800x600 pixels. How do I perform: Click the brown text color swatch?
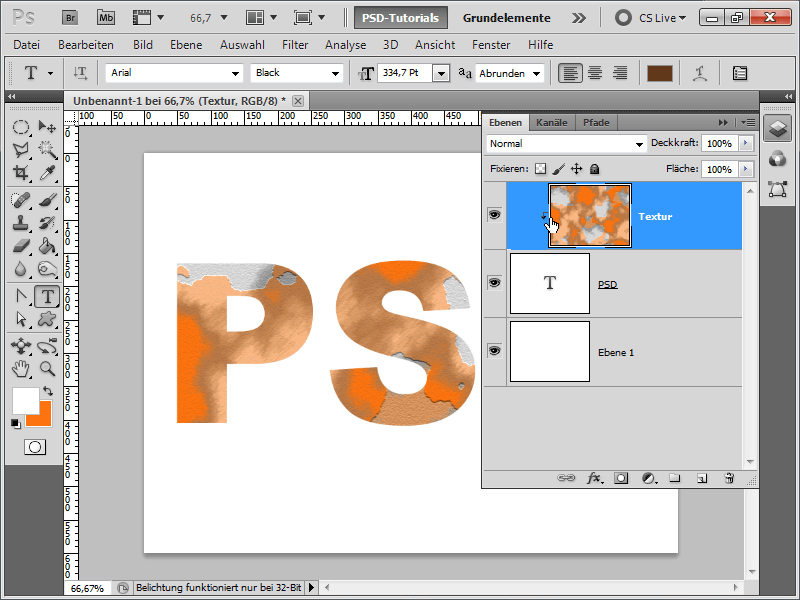[659, 73]
